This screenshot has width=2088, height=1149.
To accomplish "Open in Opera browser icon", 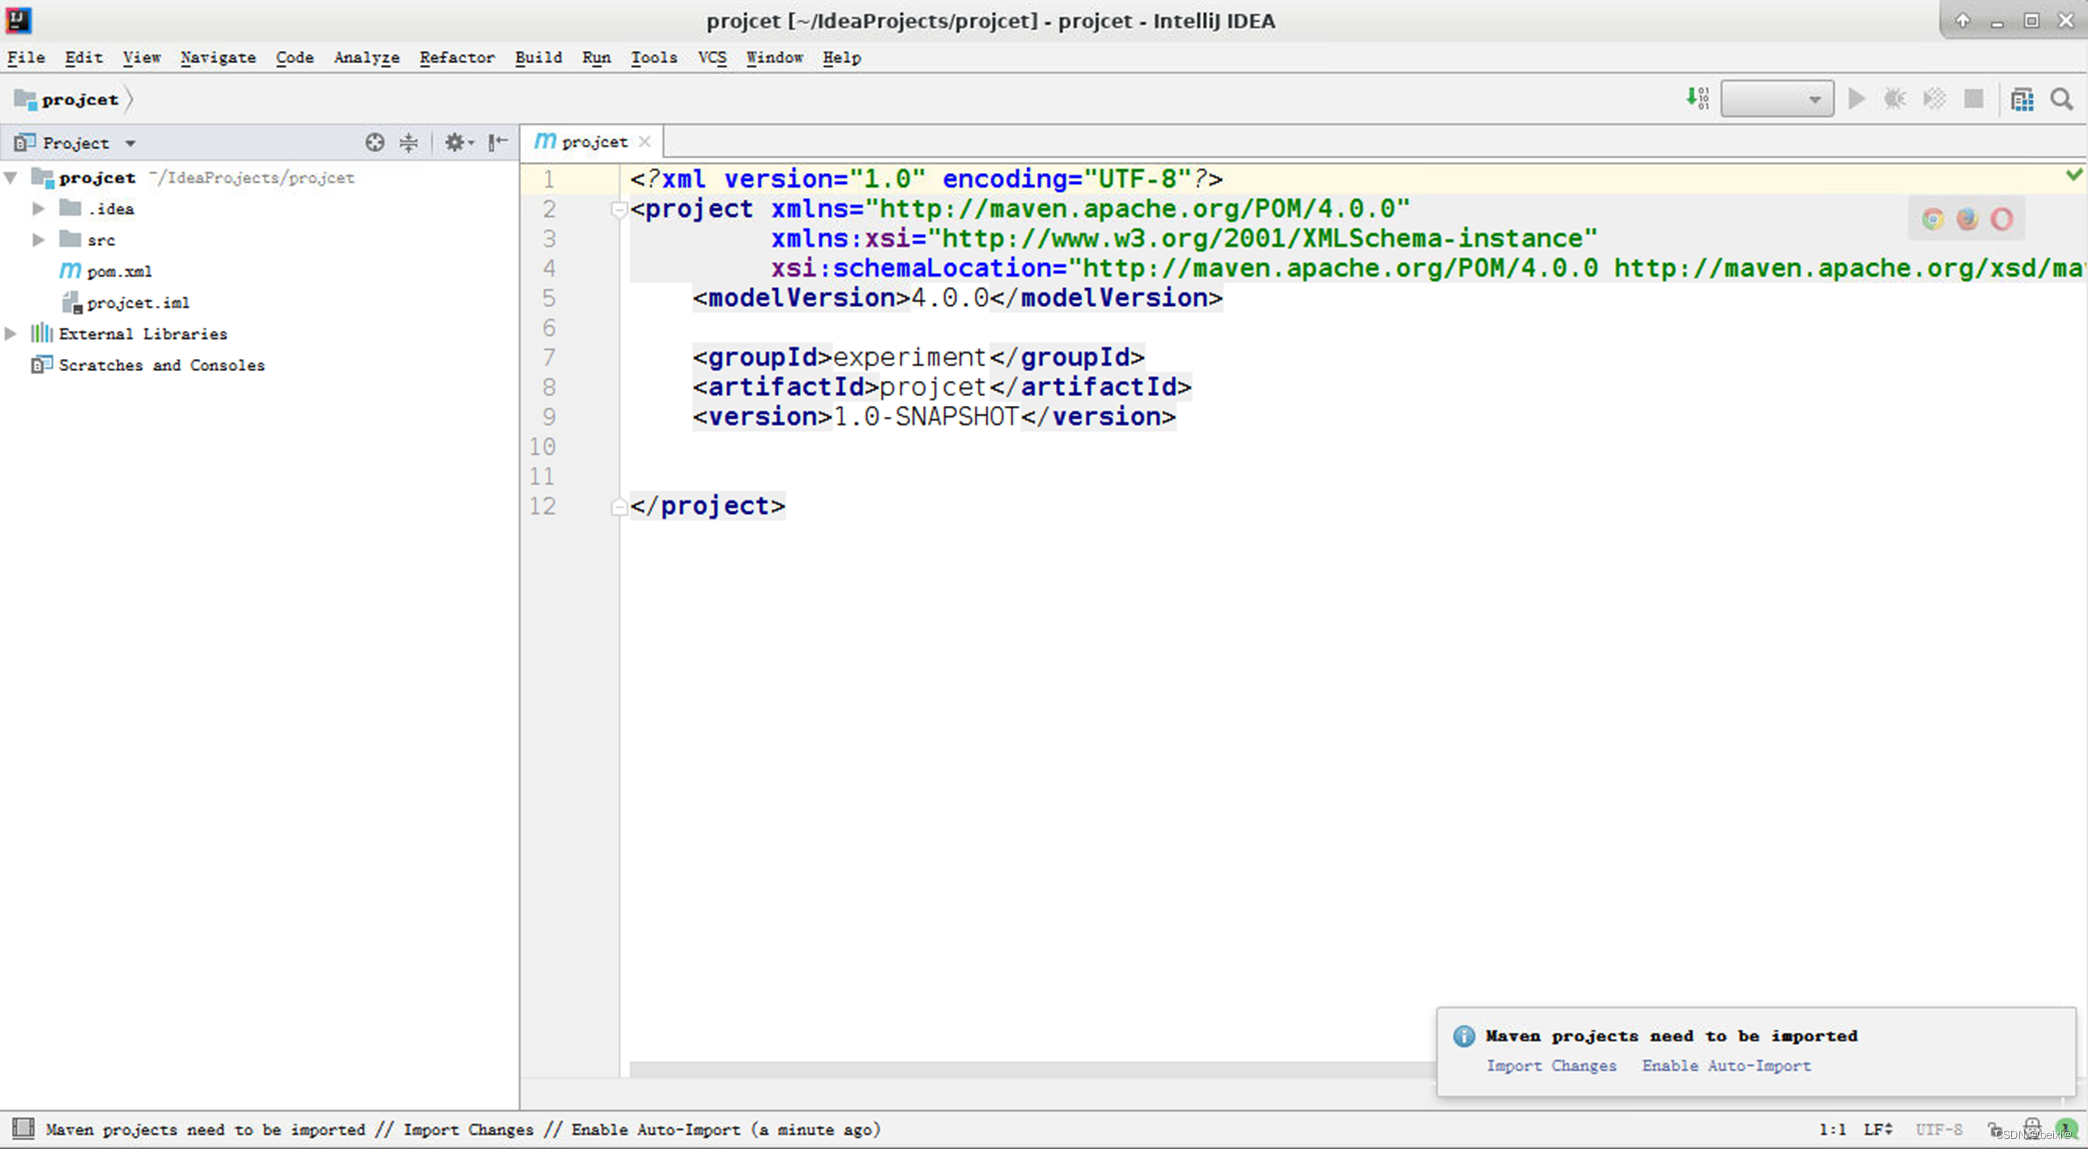I will pos(2001,219).
